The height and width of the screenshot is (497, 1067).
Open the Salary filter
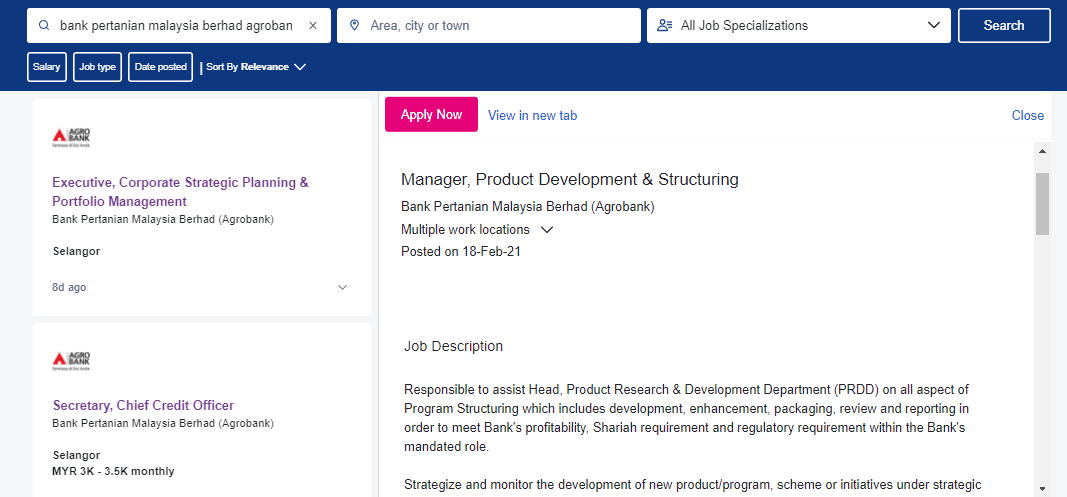[x=47, y=67]
